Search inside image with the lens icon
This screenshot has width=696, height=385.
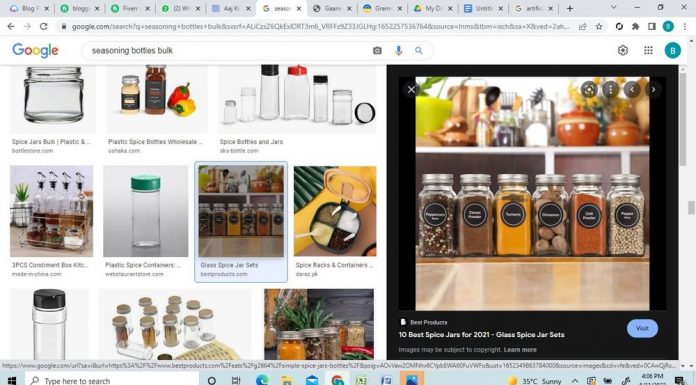click(589, 90)
